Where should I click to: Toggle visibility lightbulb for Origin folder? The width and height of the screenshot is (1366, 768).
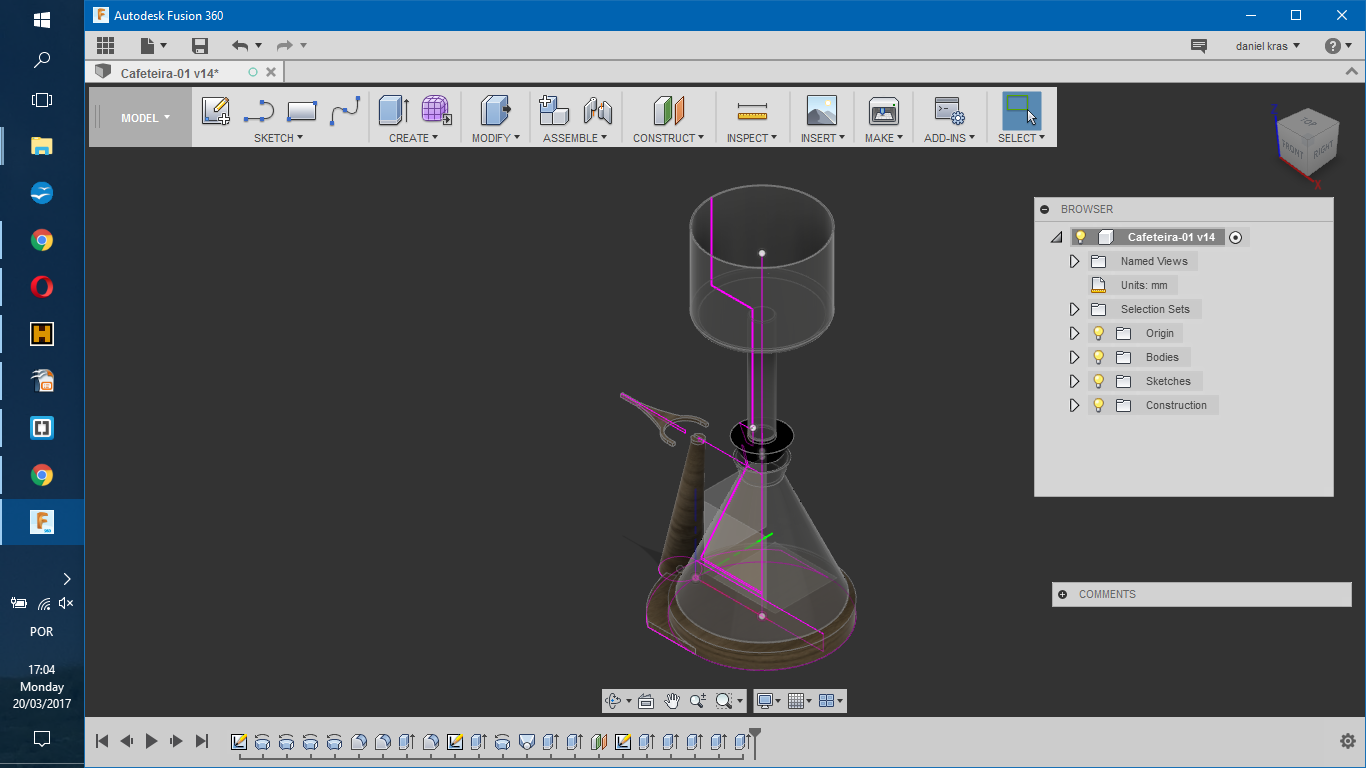pos(1098,333)
